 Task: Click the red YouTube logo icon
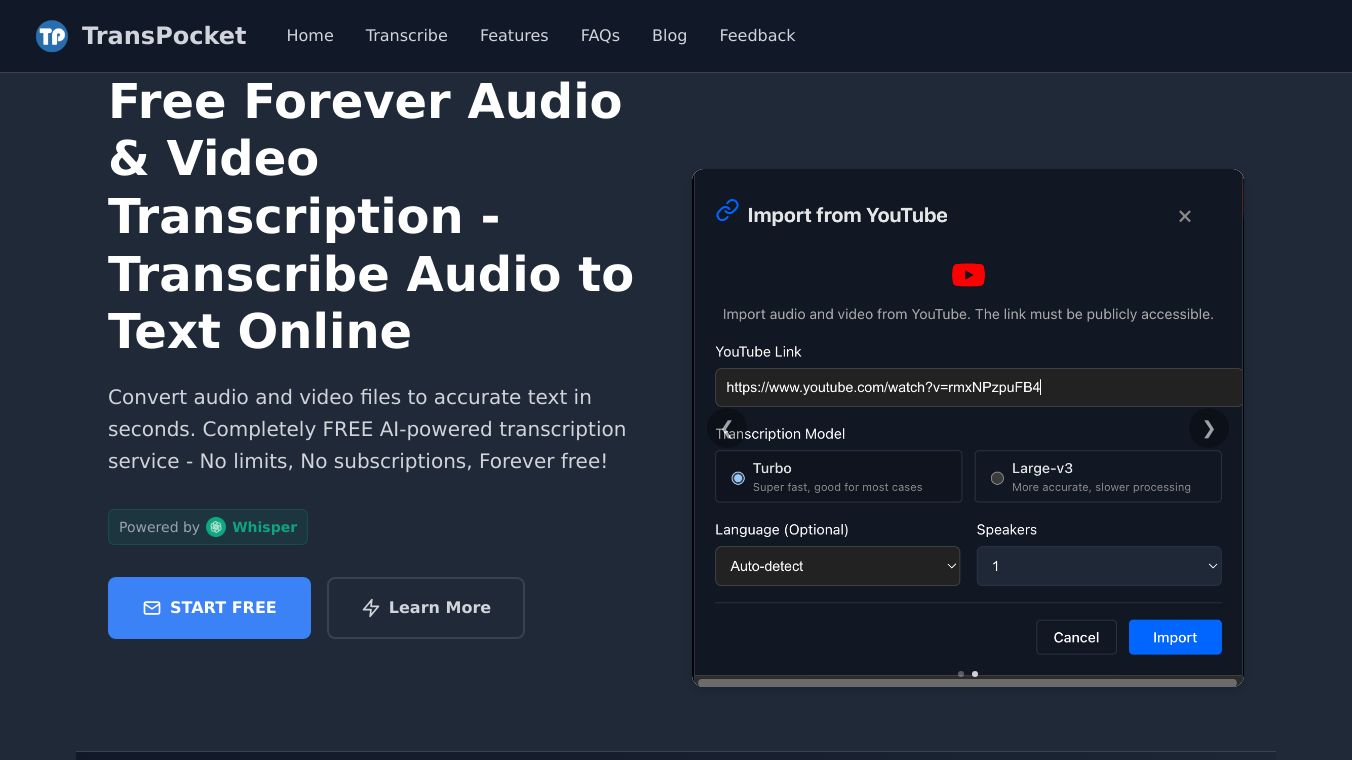click(x=968, y=275)
